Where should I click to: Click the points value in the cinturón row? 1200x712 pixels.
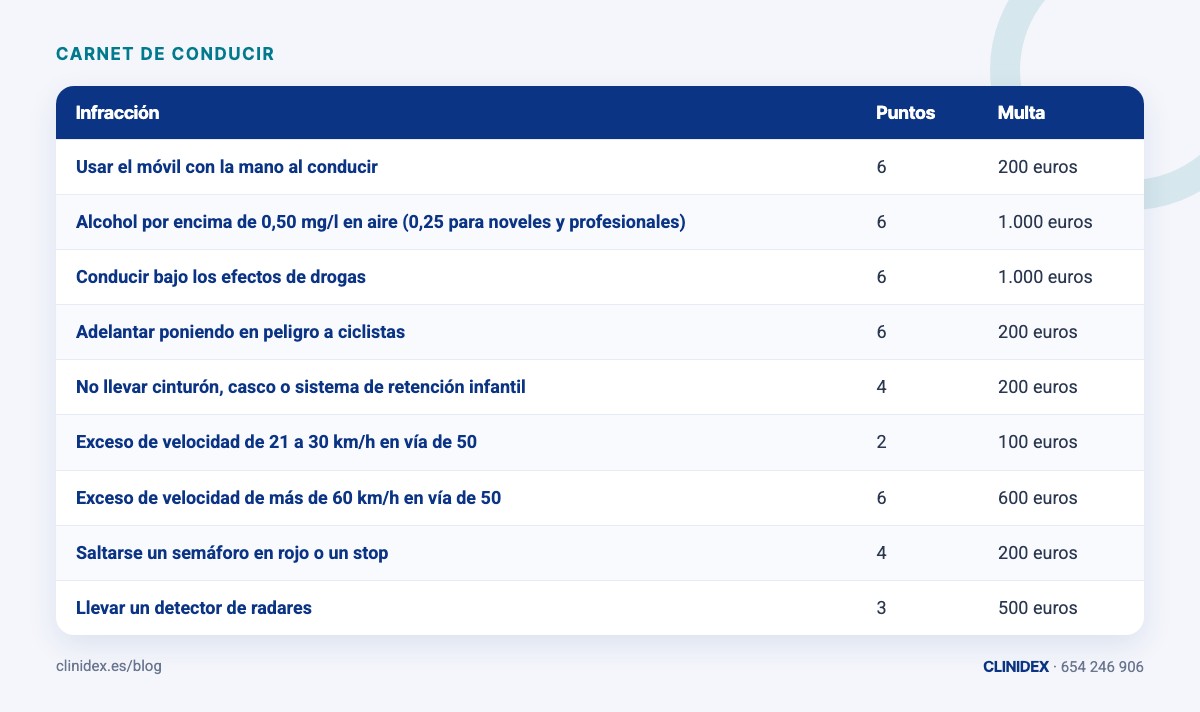(881, 387)
